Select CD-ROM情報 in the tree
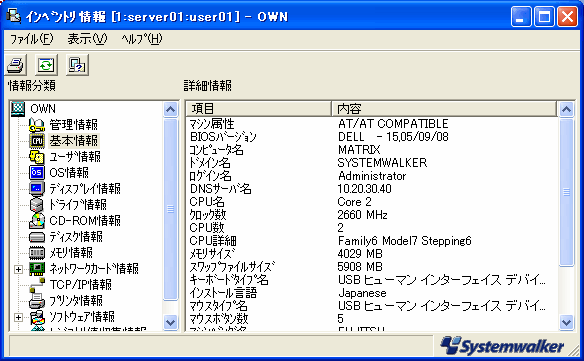The width and height of the screenshot is (584, 361). tap(85, 221)
